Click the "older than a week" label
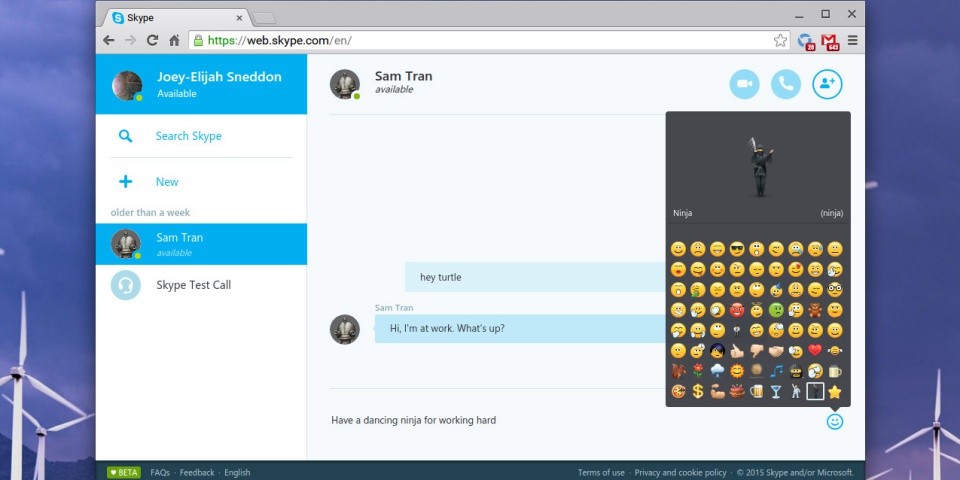The image size is (960, 480). pos(150,212)
